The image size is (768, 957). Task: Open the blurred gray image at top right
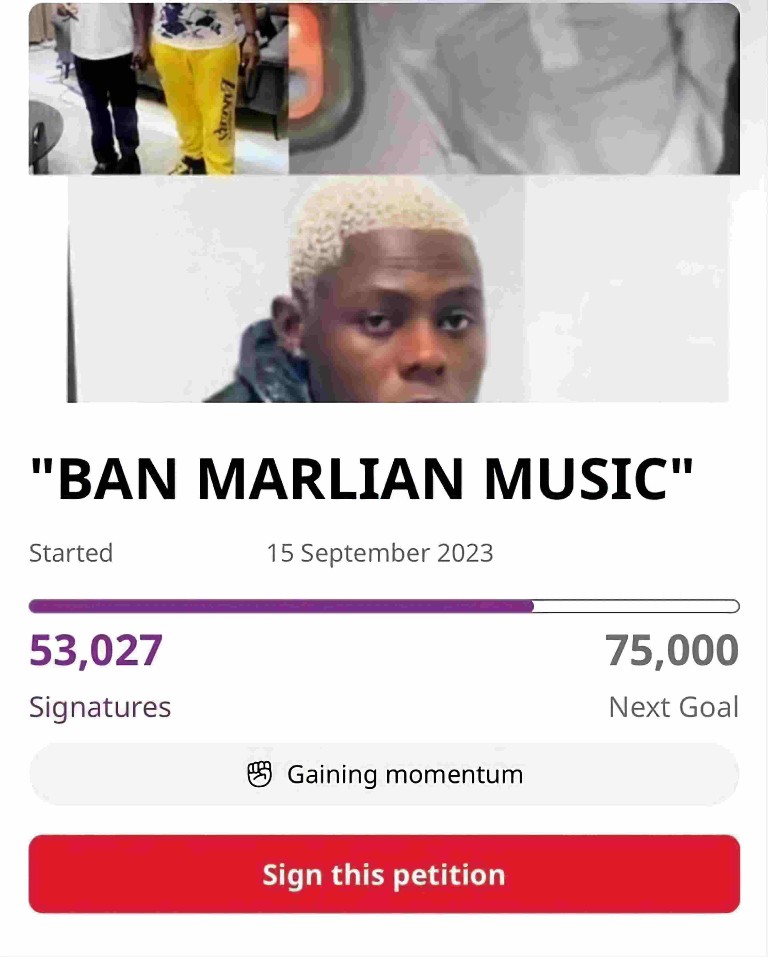coord(514,88)
